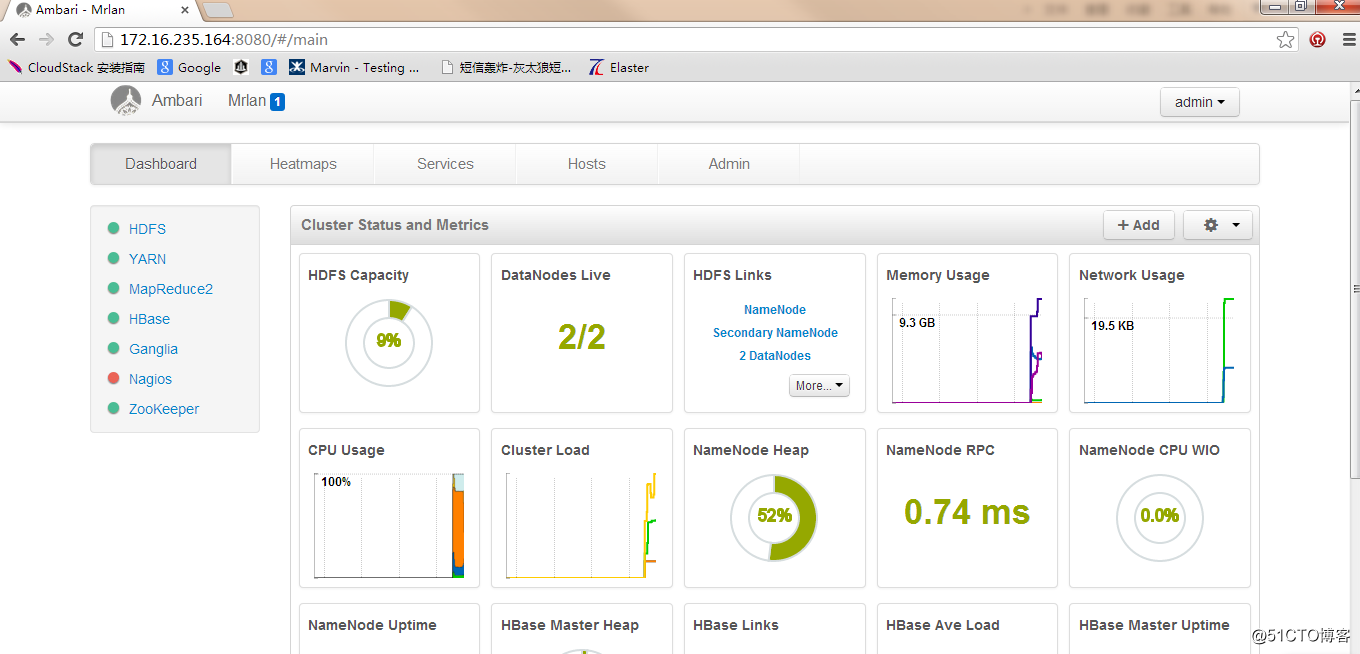1360x654 pixels.
Task: Open MapReduce2 service from sidebar
Action: pos(171,289)
